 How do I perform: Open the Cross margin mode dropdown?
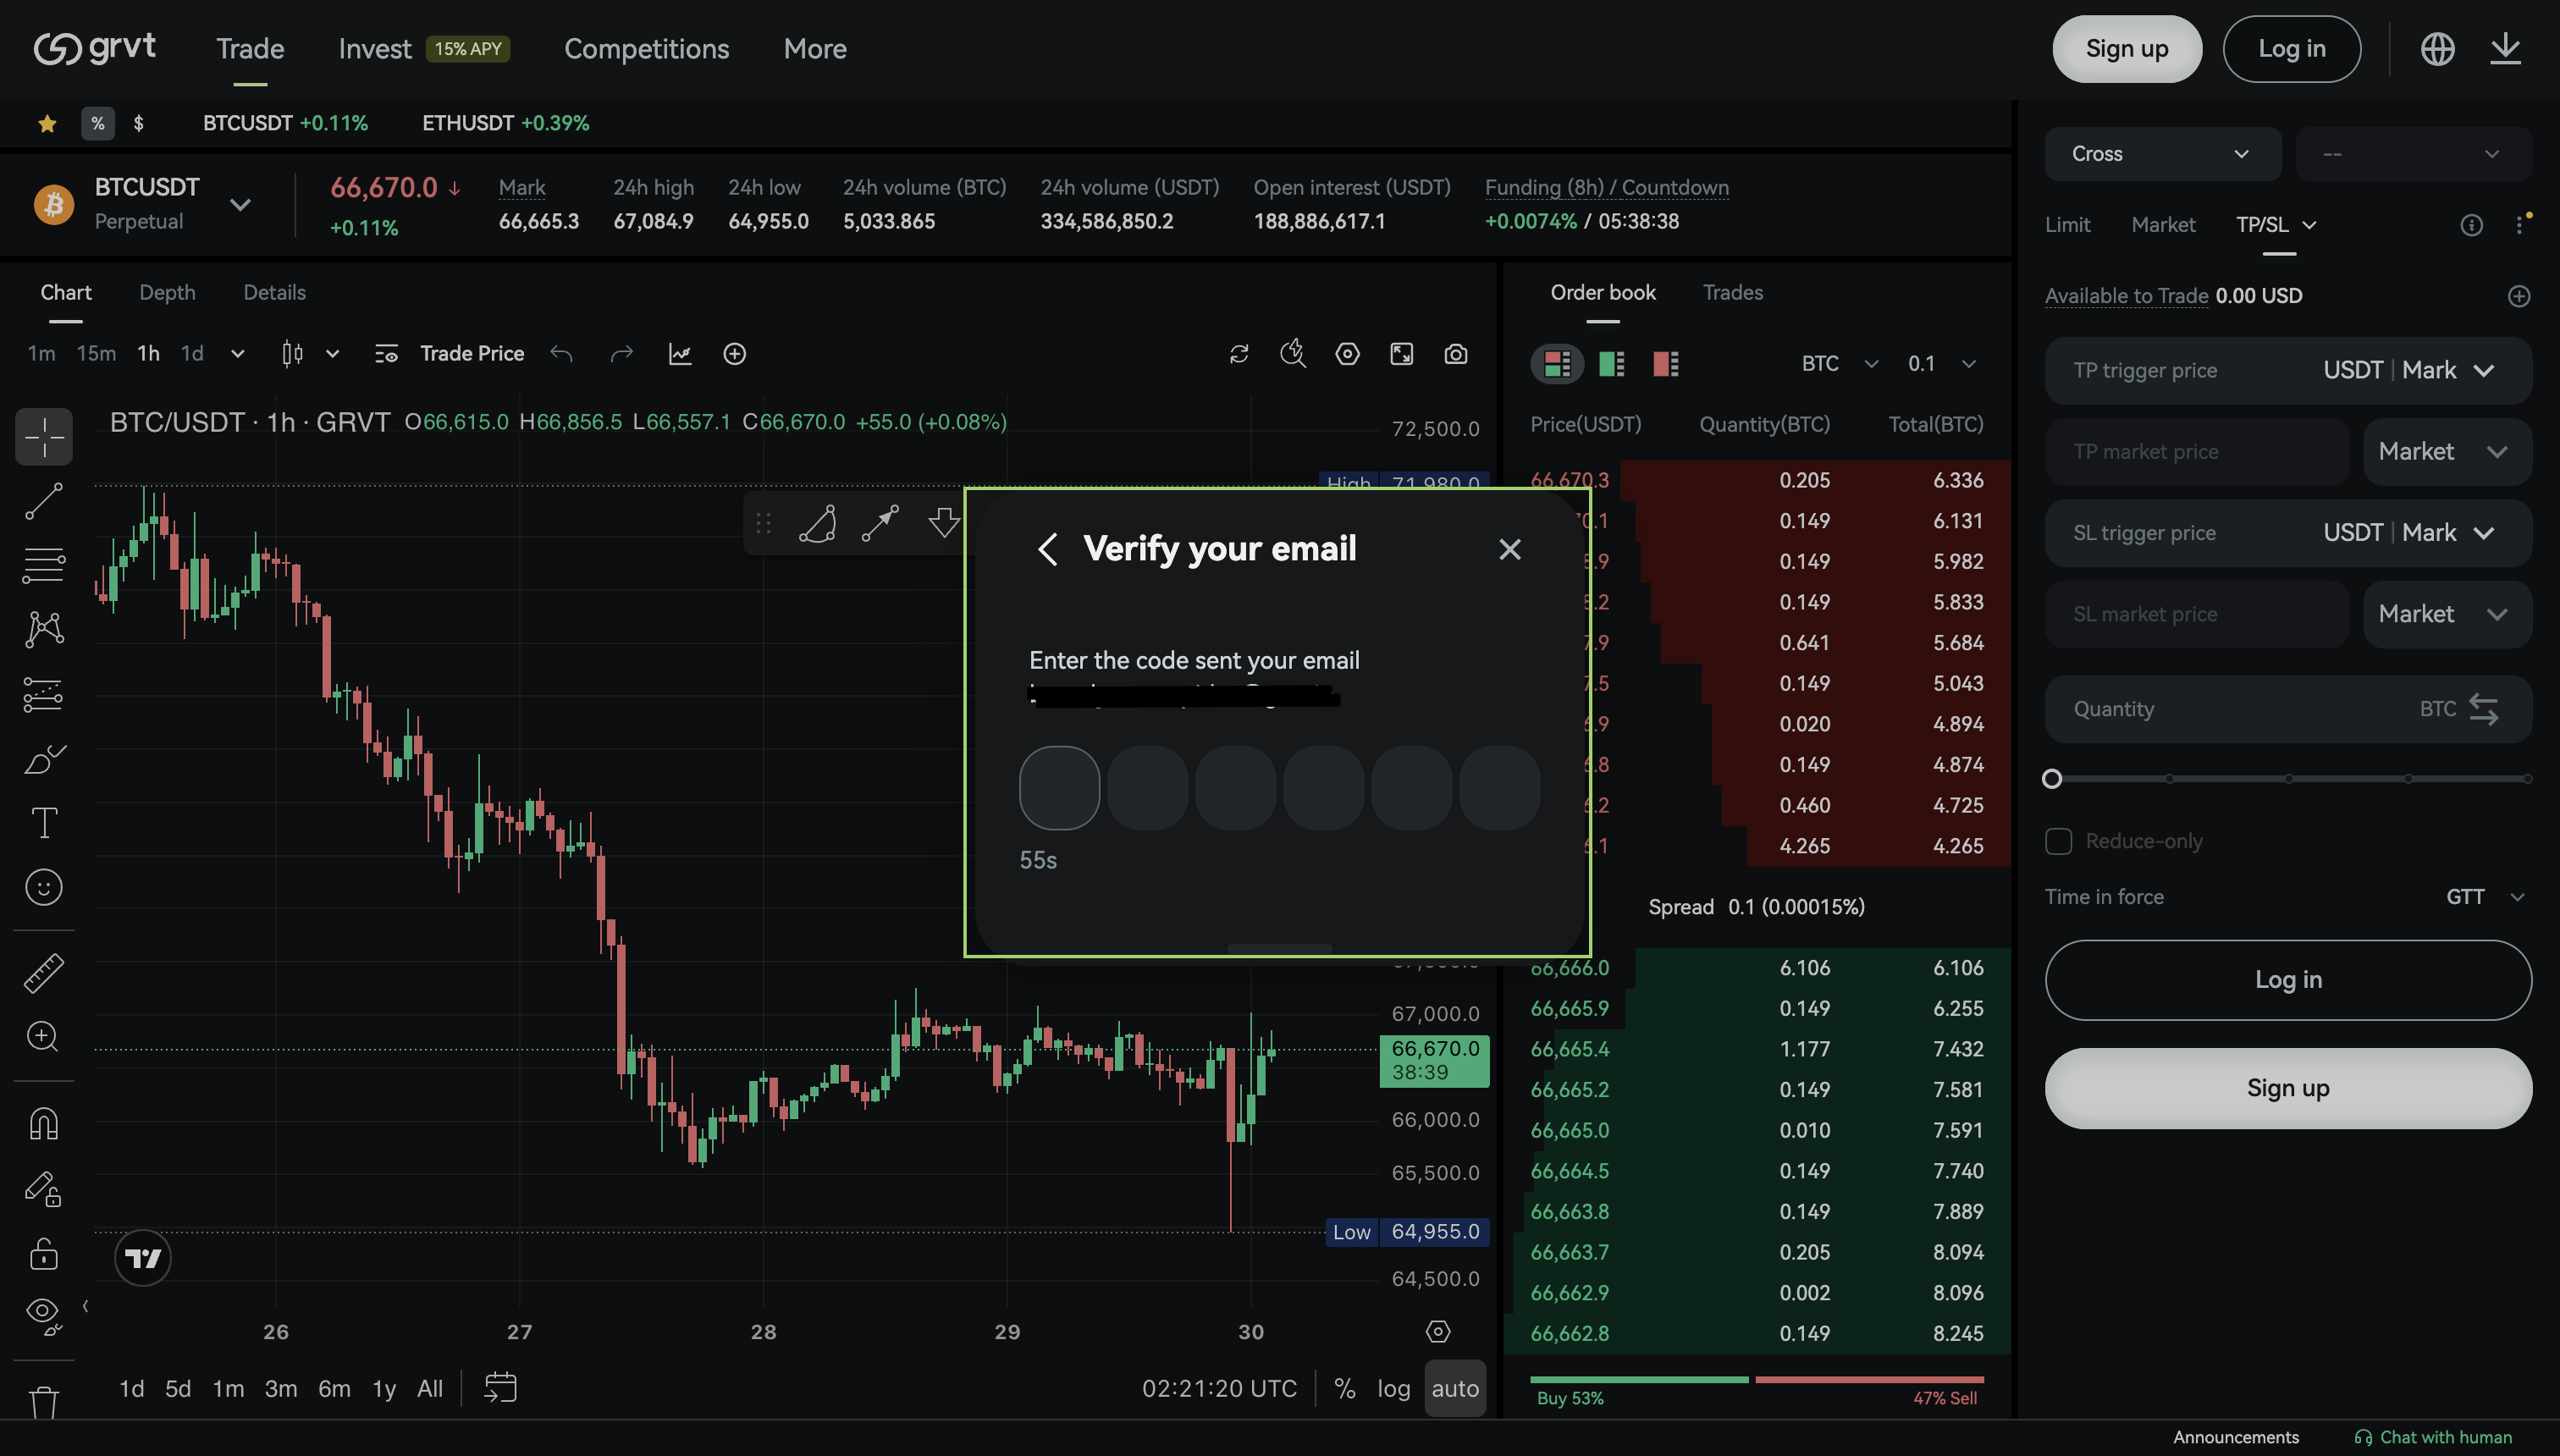tap(2162, 154)
